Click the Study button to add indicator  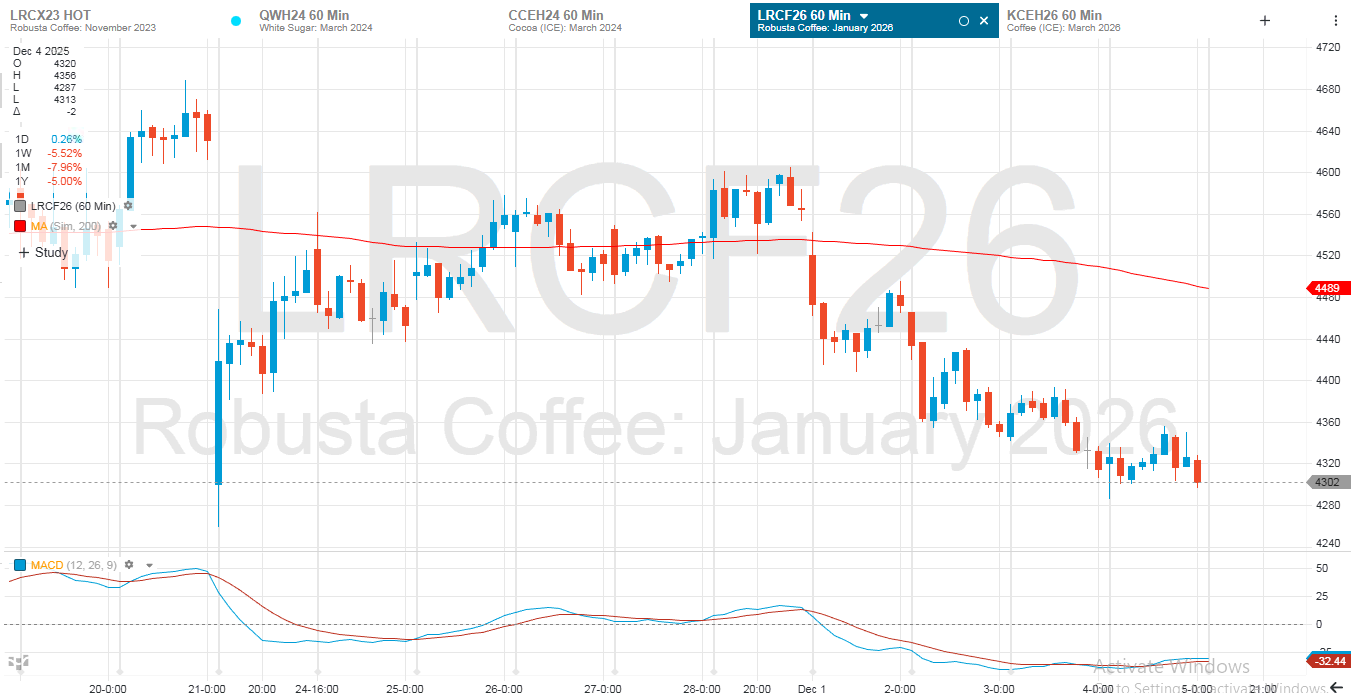[x=43, y=253]
